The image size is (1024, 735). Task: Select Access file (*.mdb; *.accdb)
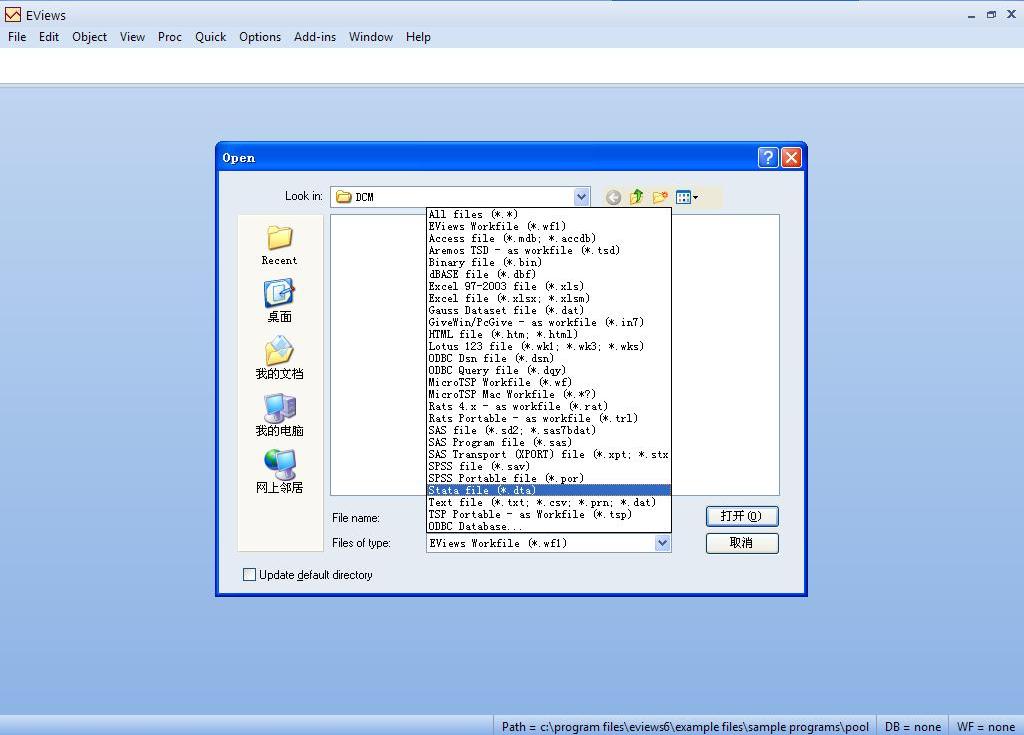[549, 238]
